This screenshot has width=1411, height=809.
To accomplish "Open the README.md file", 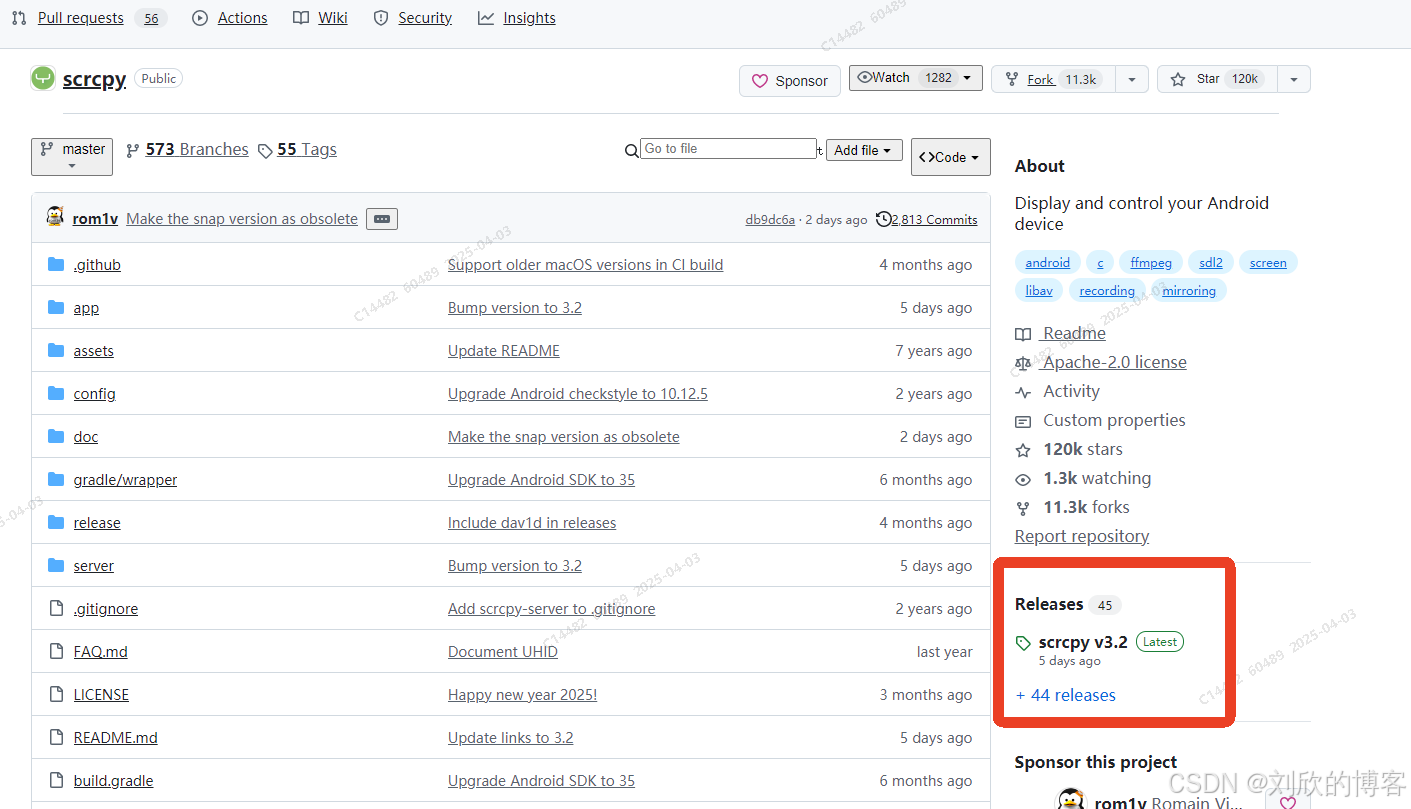I will (x=115, y=738).
